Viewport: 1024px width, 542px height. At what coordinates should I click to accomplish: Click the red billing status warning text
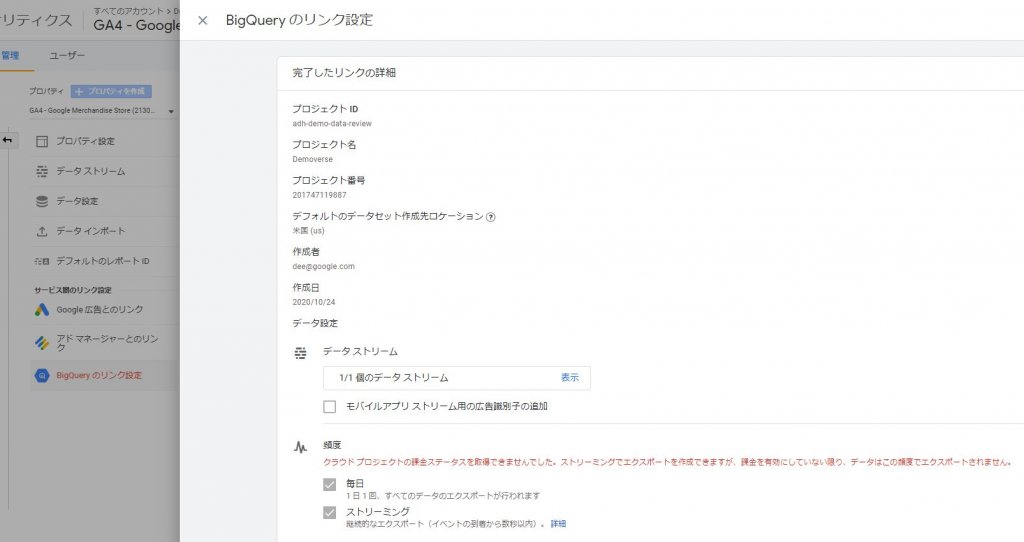point(667,462)
